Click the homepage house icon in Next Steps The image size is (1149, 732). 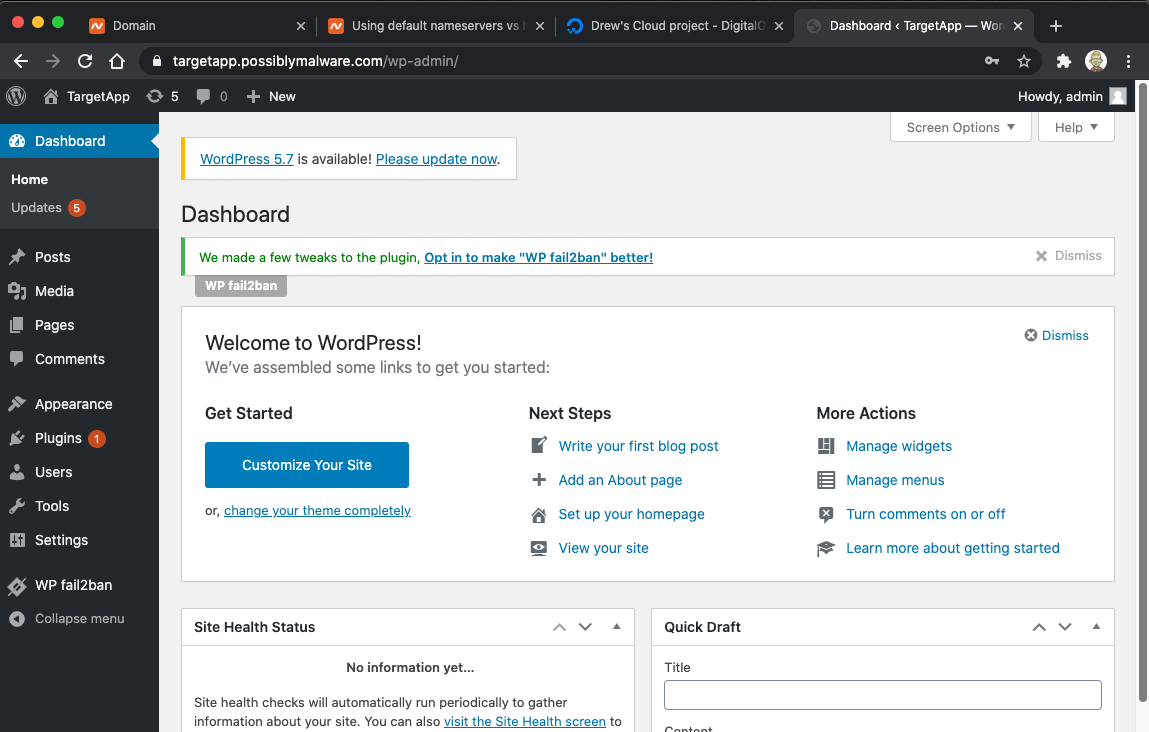pyautogui.click(x=539, y=514)
